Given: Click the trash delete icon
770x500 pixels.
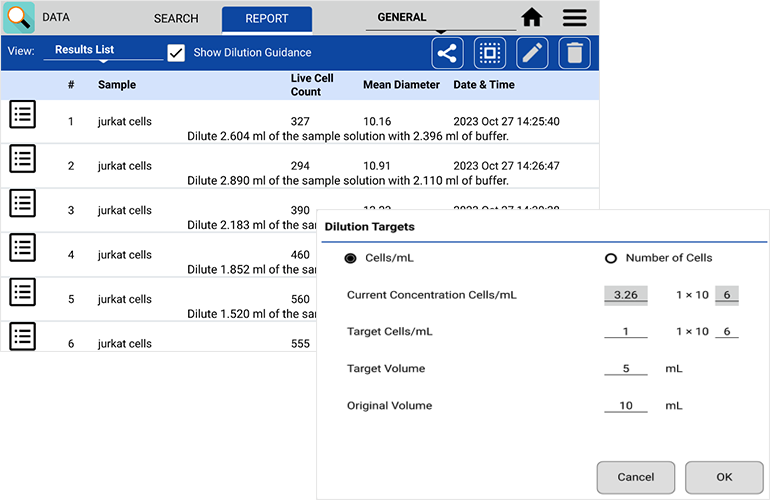Looking at the screenshot, I should click(x=573, y=53).
